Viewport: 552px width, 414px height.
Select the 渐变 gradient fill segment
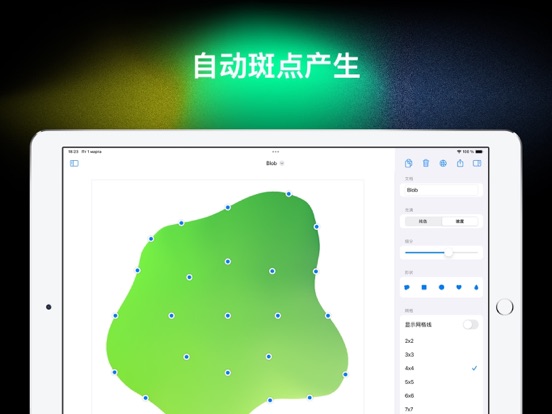pos(460,221)
